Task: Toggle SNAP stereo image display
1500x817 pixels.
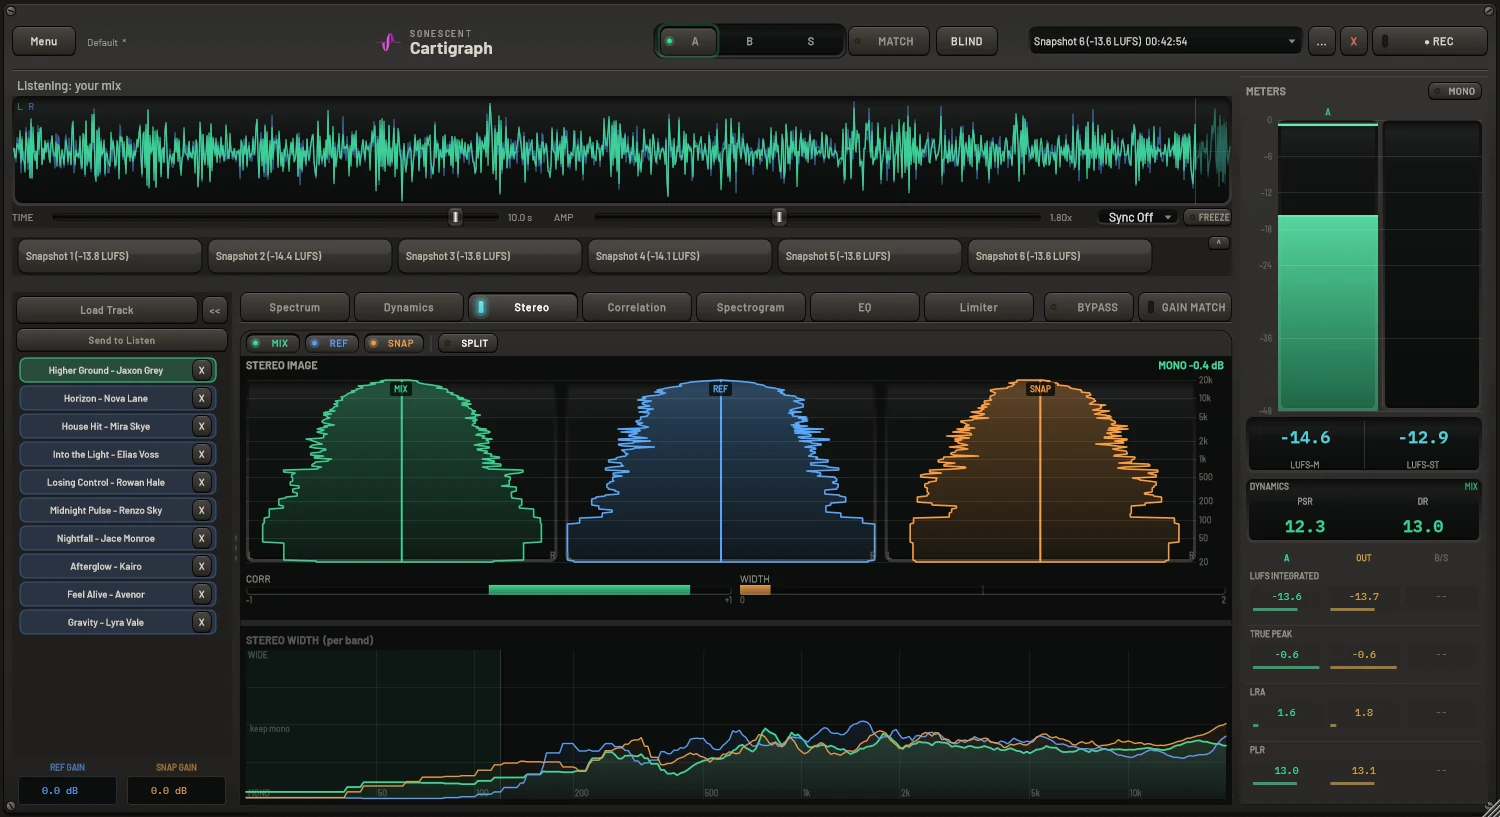Action: [392, 343]
